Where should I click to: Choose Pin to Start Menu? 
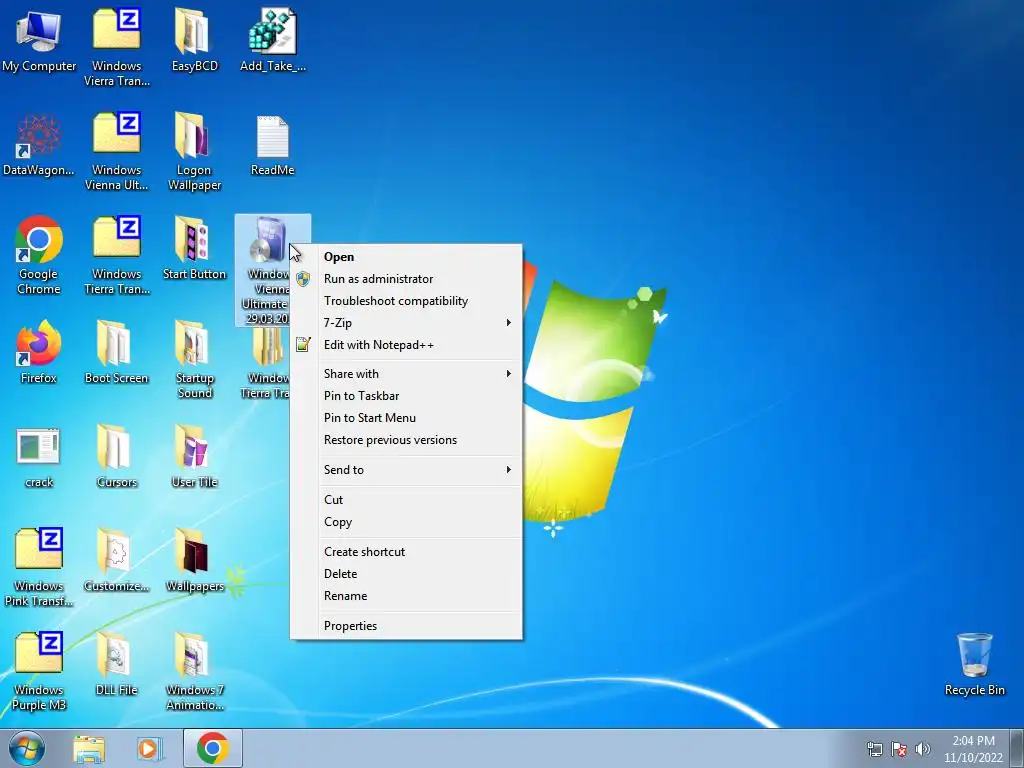(x=406, y=418)
